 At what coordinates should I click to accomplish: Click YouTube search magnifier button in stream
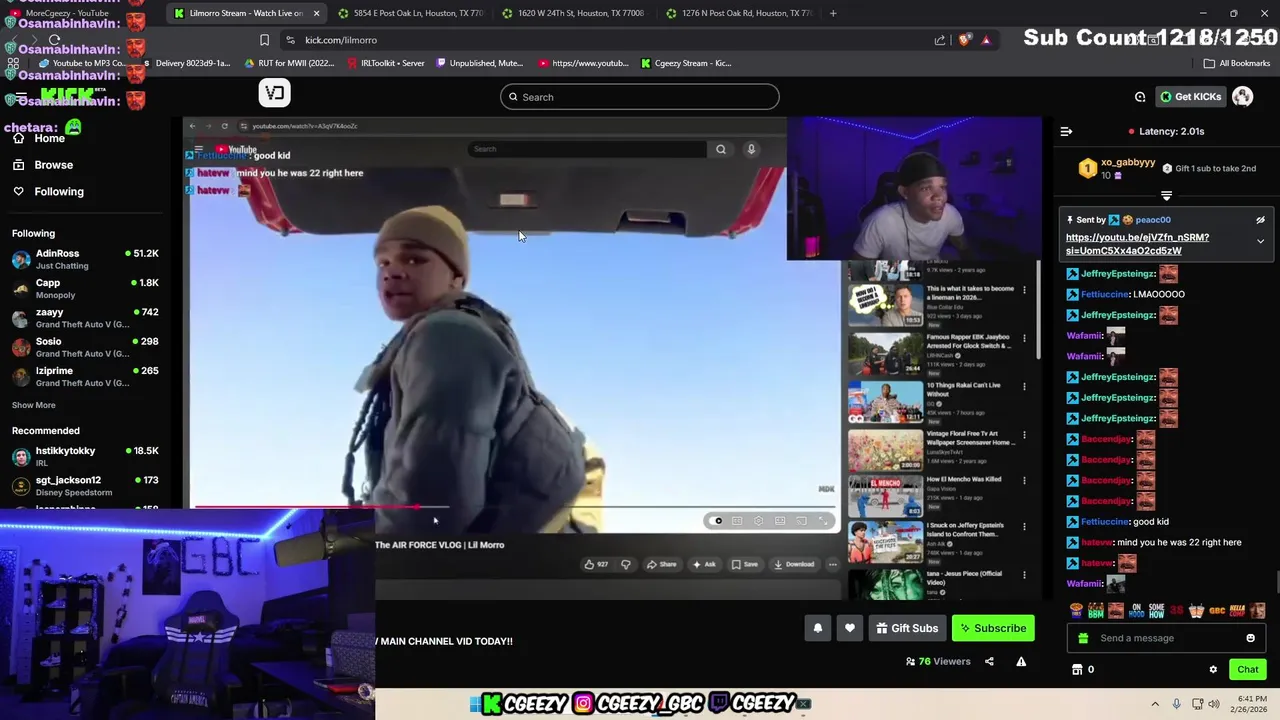click(720, 149)
